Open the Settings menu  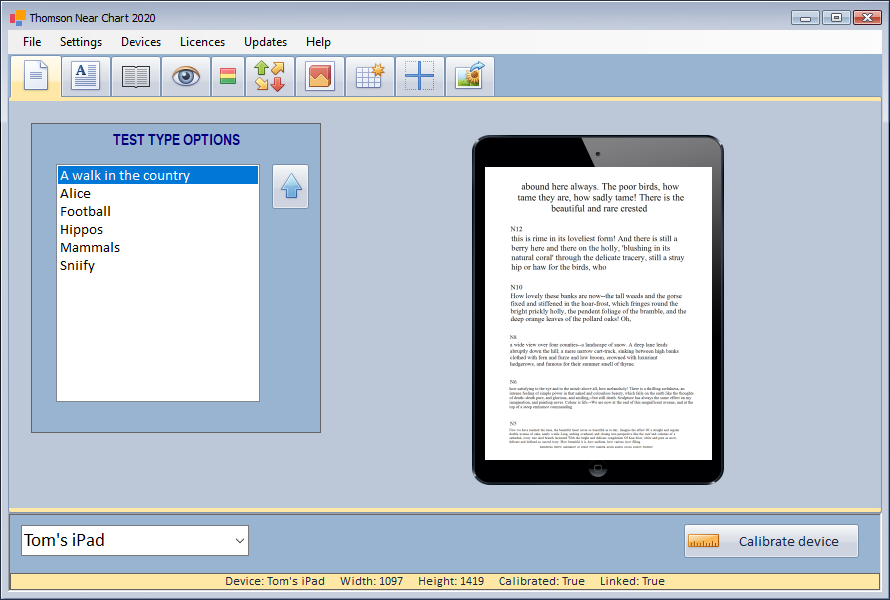tap(81, 42)
